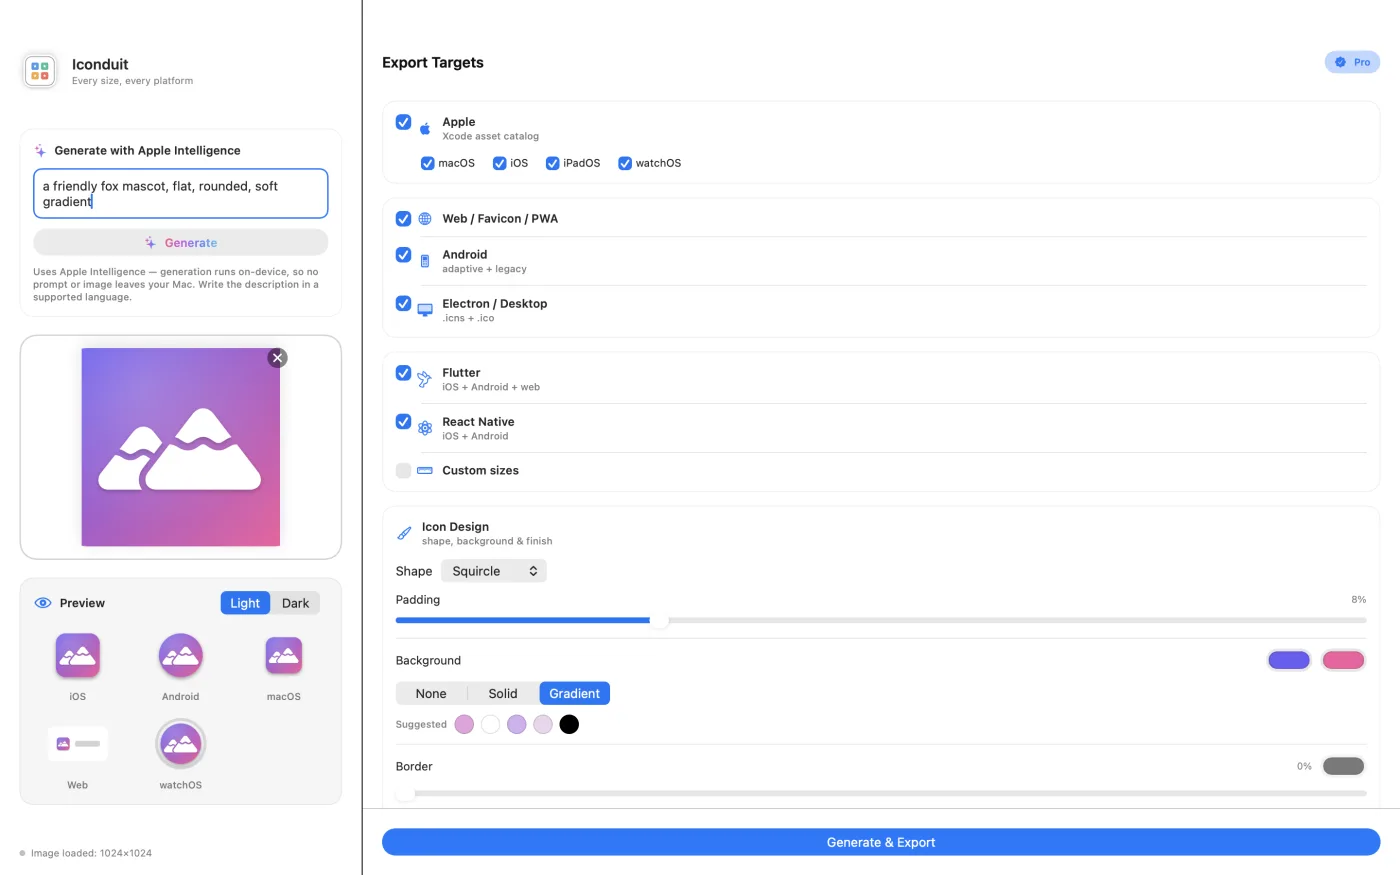Image resolution: width=1400 pixels, height=875 pixels.
Task: Click the Android phone icon
Action: pyautogui.click(x=425, y=262)
